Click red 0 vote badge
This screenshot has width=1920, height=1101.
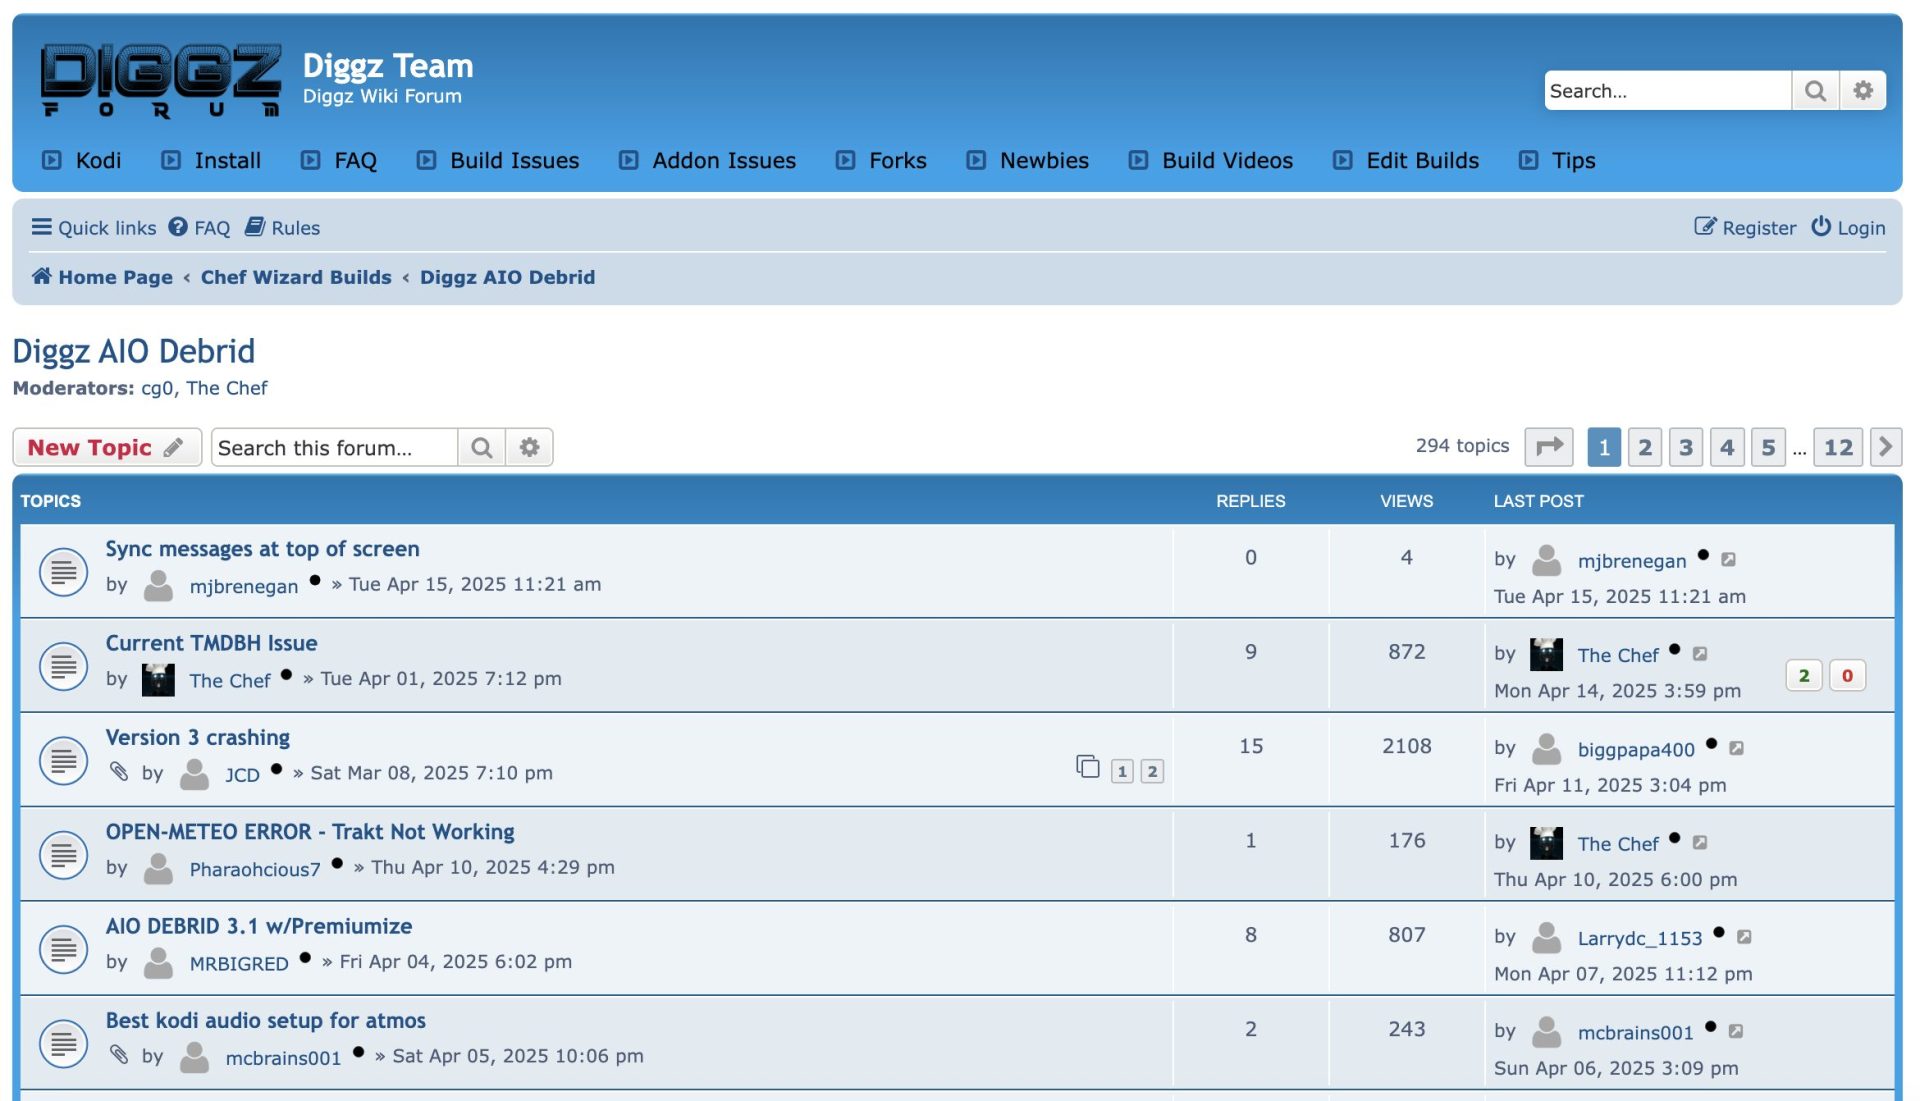point(1847,676)
